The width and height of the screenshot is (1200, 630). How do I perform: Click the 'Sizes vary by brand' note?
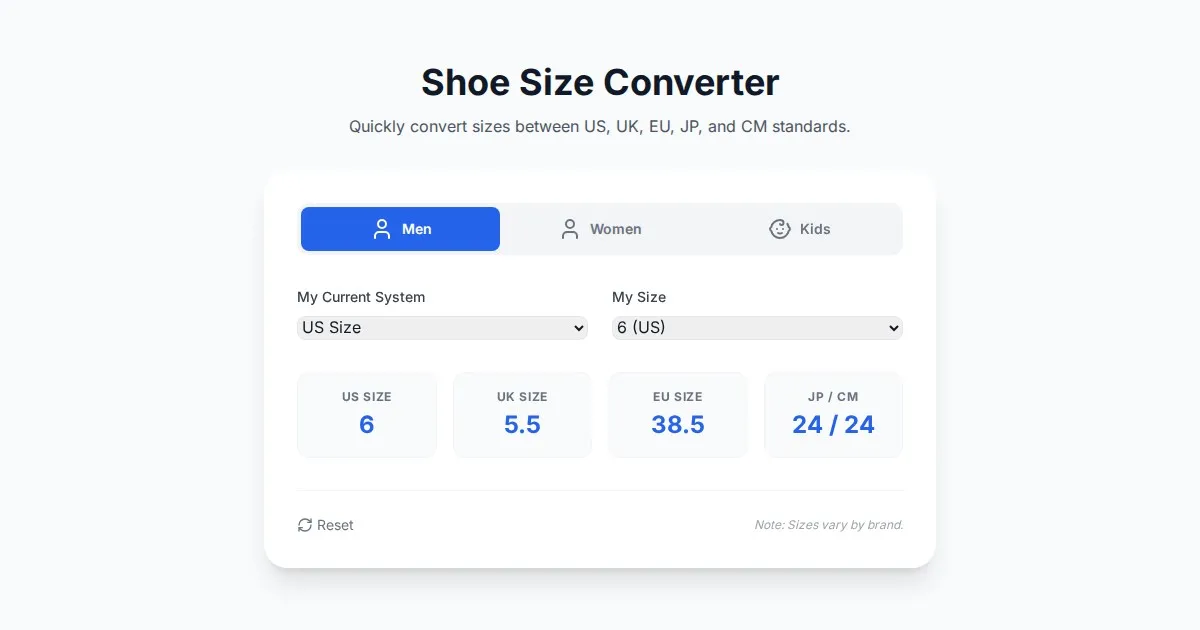[x=829, y=525]
